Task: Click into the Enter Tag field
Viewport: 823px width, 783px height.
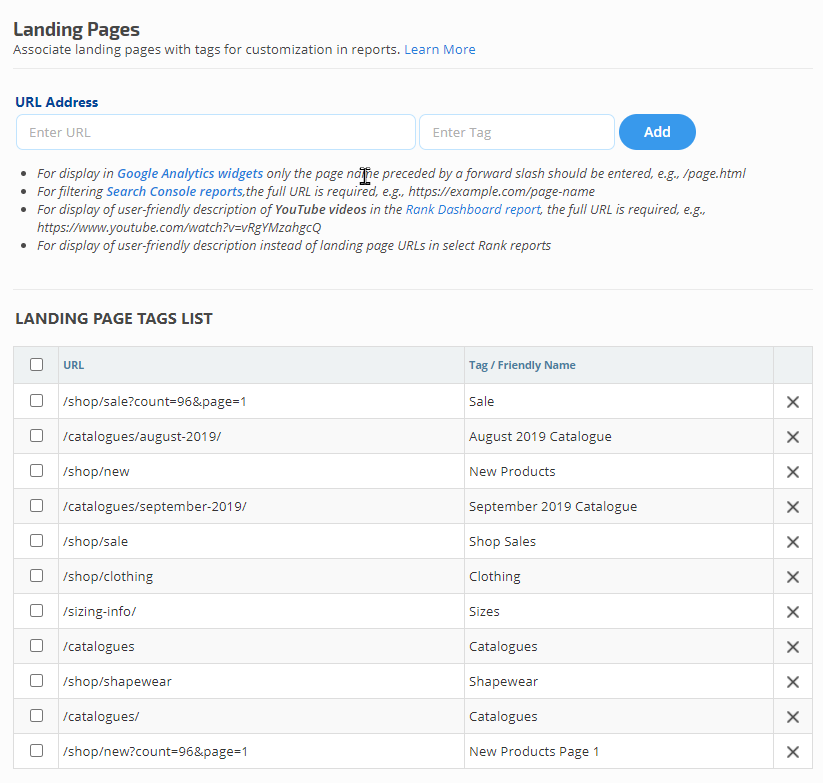Action: [516, 132]
